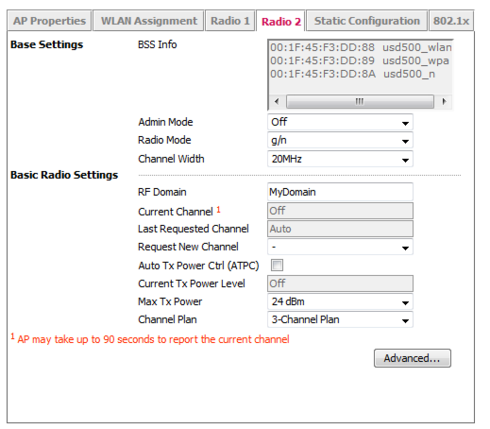The height and width of the screenshot is (429, 490).
Task: Select BSS entry 00:1F:45:F3:DD:88 usd500_wlan
Action: [x=361, y=47]
